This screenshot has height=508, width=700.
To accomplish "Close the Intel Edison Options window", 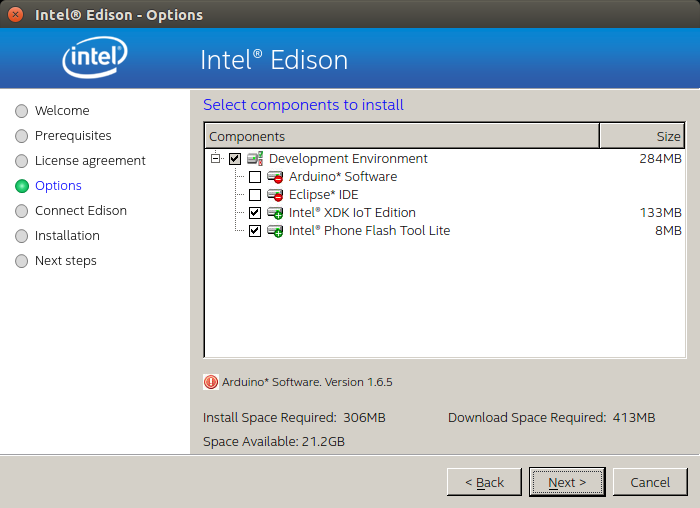I will (x=16, y=14).
